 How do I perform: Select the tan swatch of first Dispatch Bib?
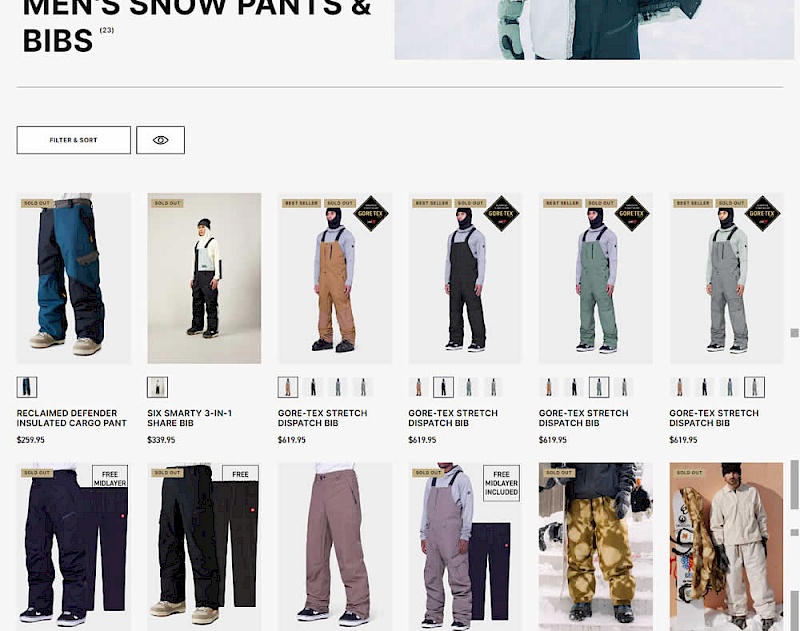(x=288, y=387)
